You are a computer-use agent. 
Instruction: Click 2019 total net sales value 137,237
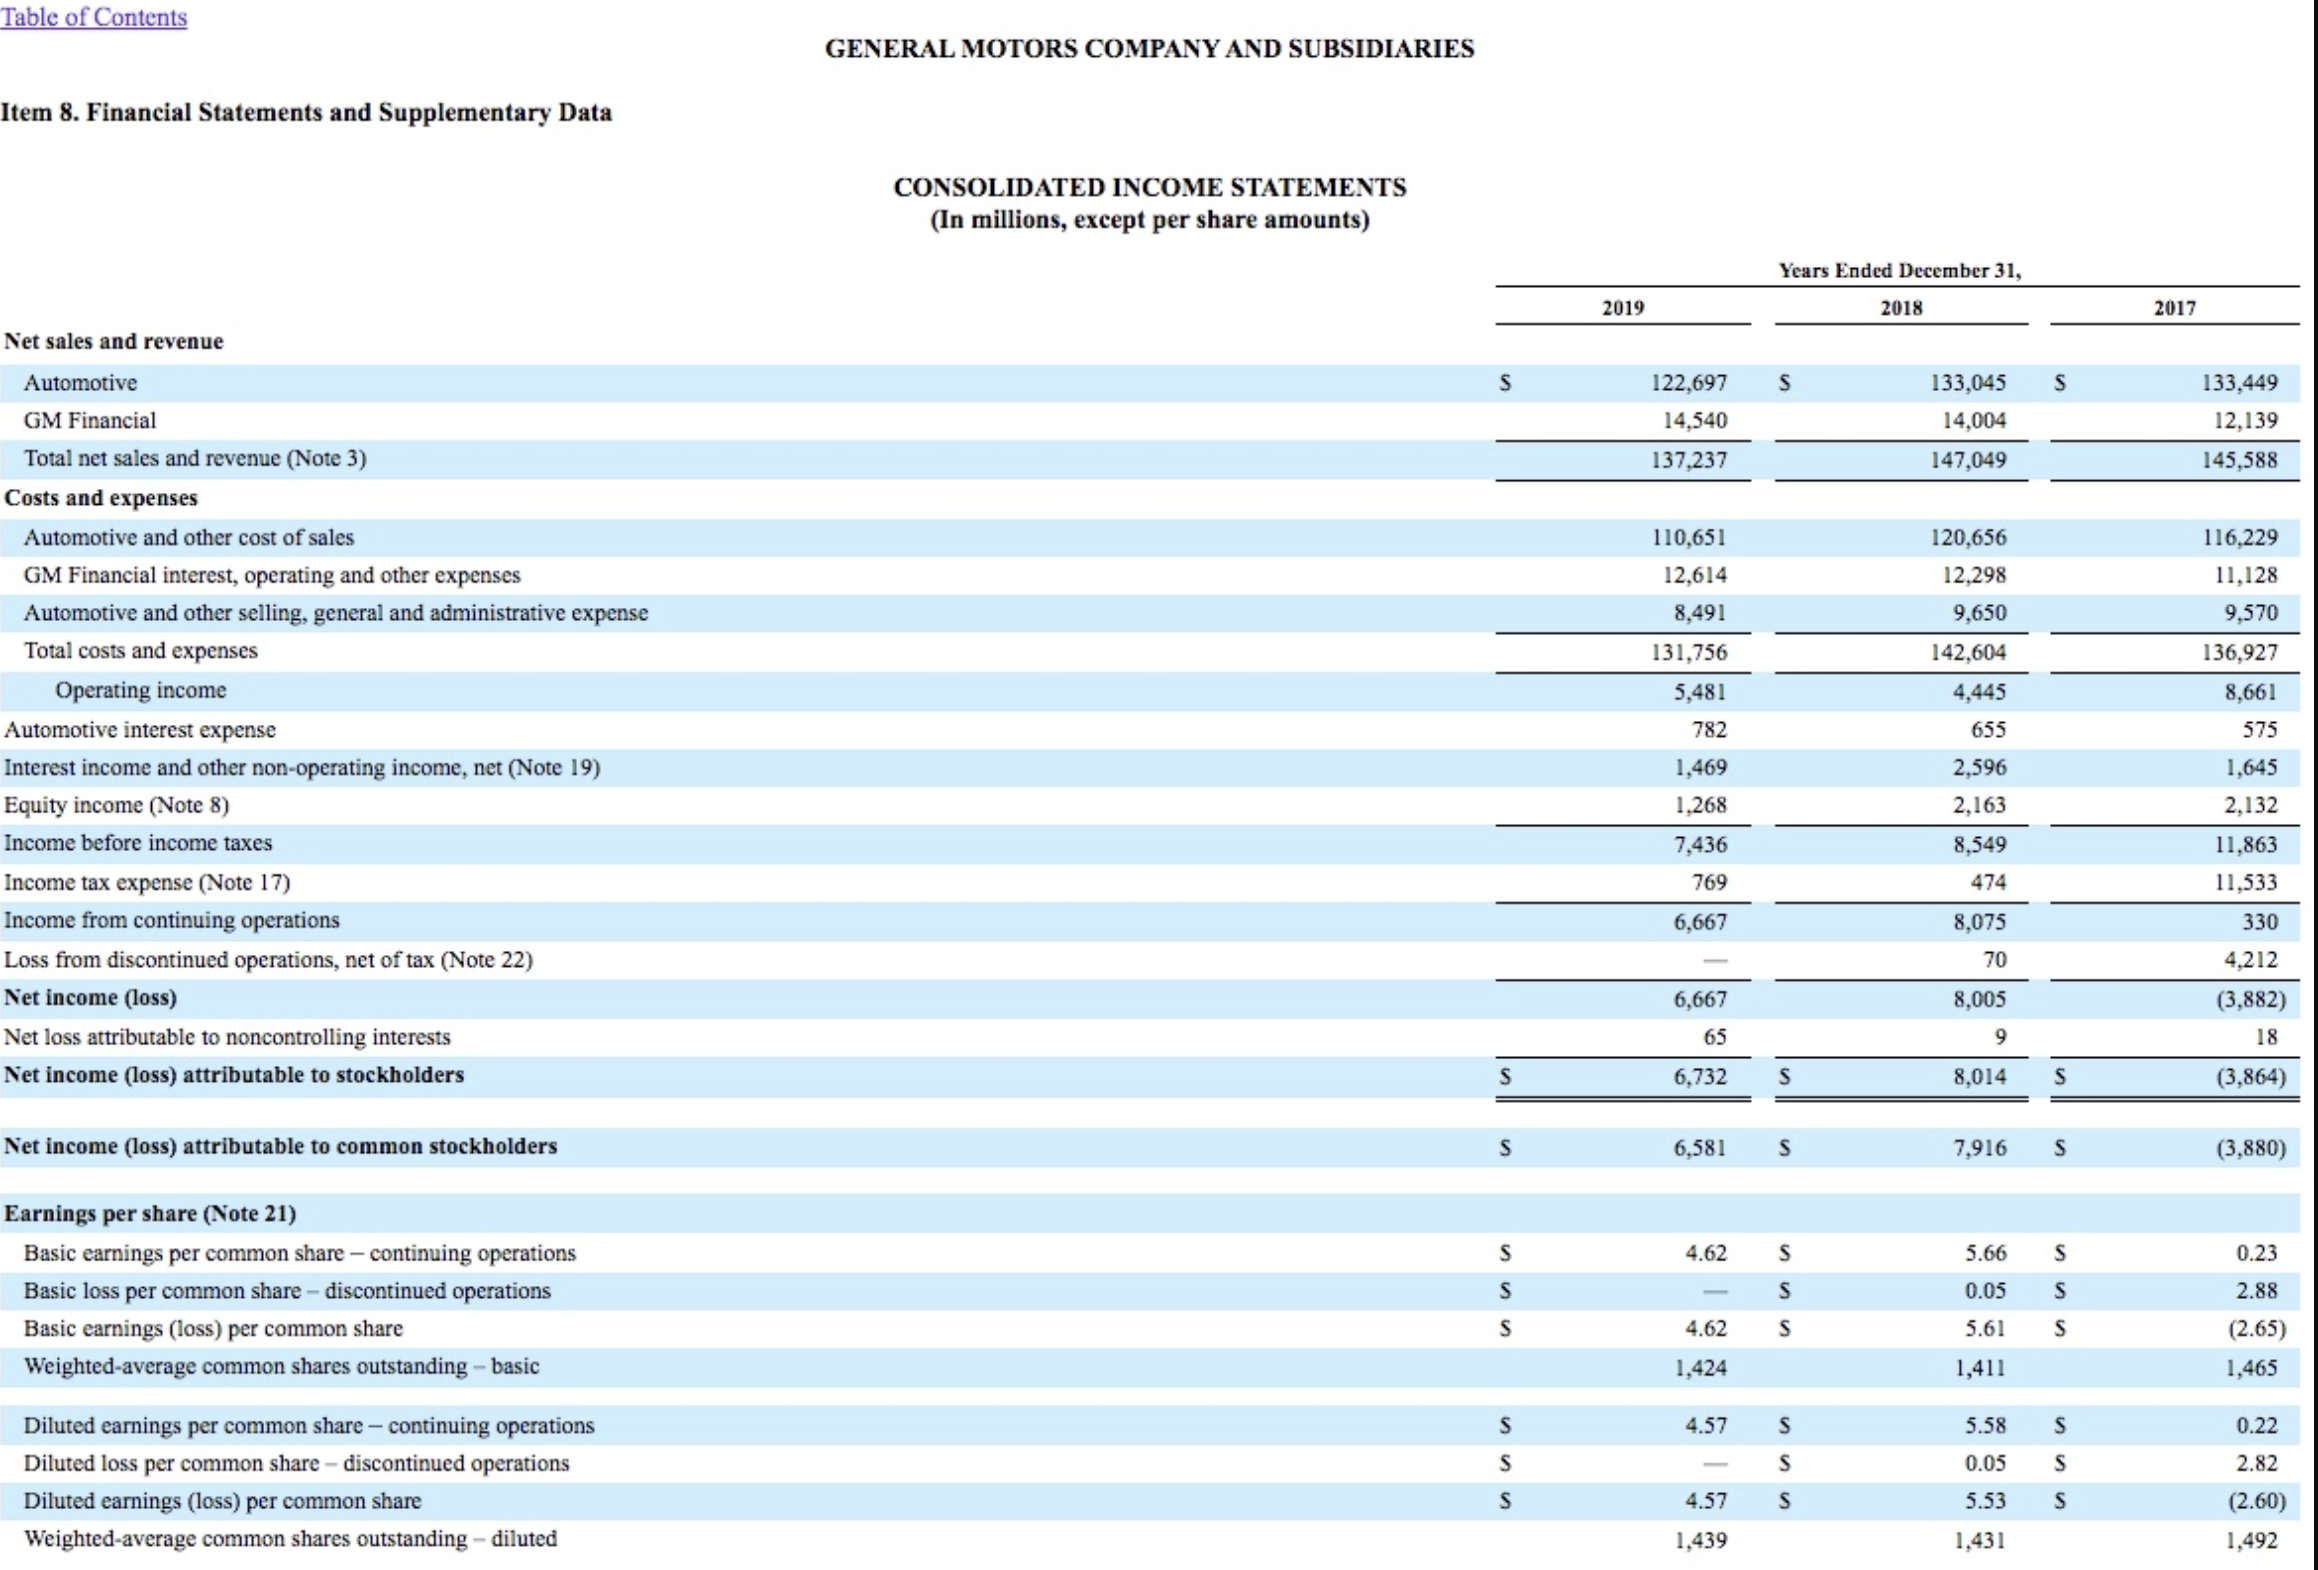1688,460
